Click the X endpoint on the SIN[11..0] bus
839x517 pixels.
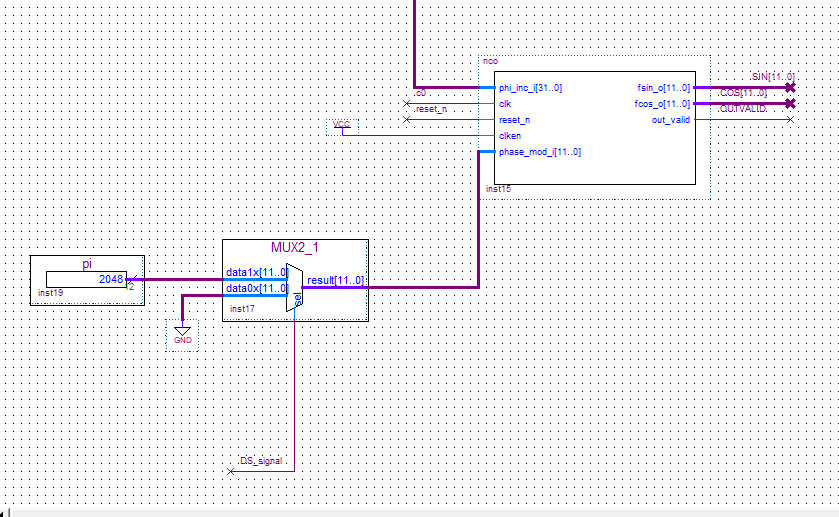790,88
